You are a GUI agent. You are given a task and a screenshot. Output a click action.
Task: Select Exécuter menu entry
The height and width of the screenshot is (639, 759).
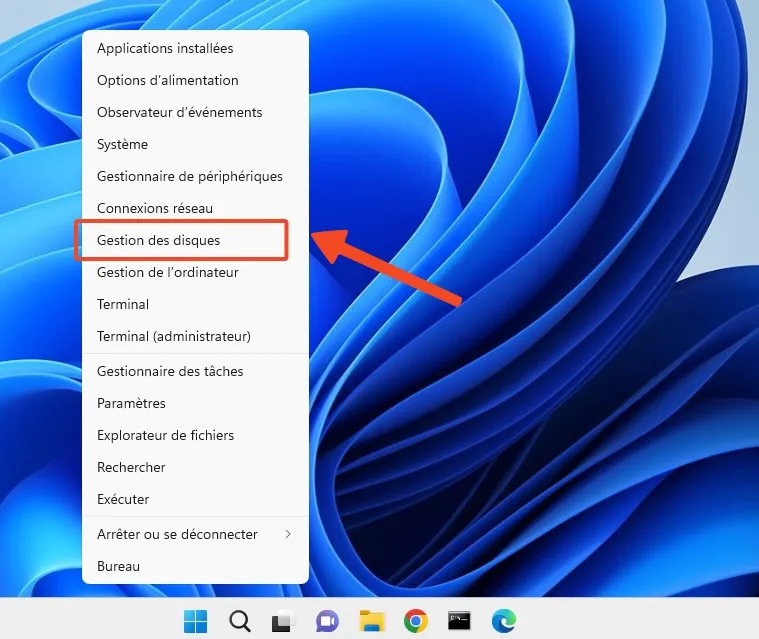click(x=196, y=499)
